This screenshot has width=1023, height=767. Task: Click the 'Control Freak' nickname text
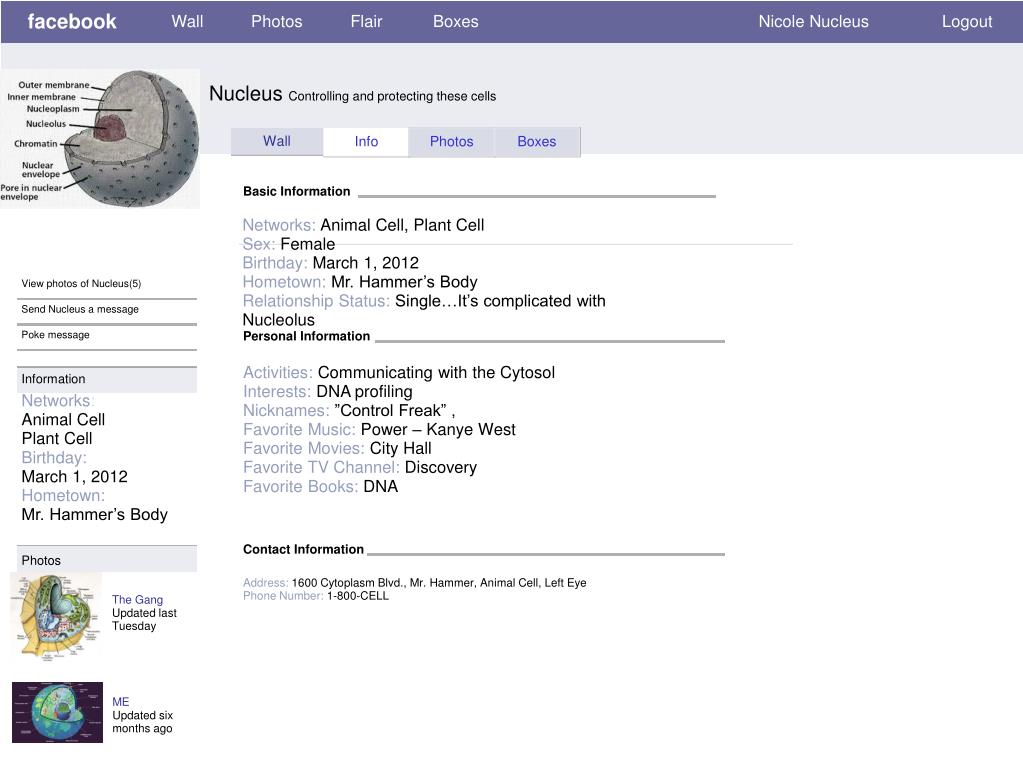[x=390, y=410]
